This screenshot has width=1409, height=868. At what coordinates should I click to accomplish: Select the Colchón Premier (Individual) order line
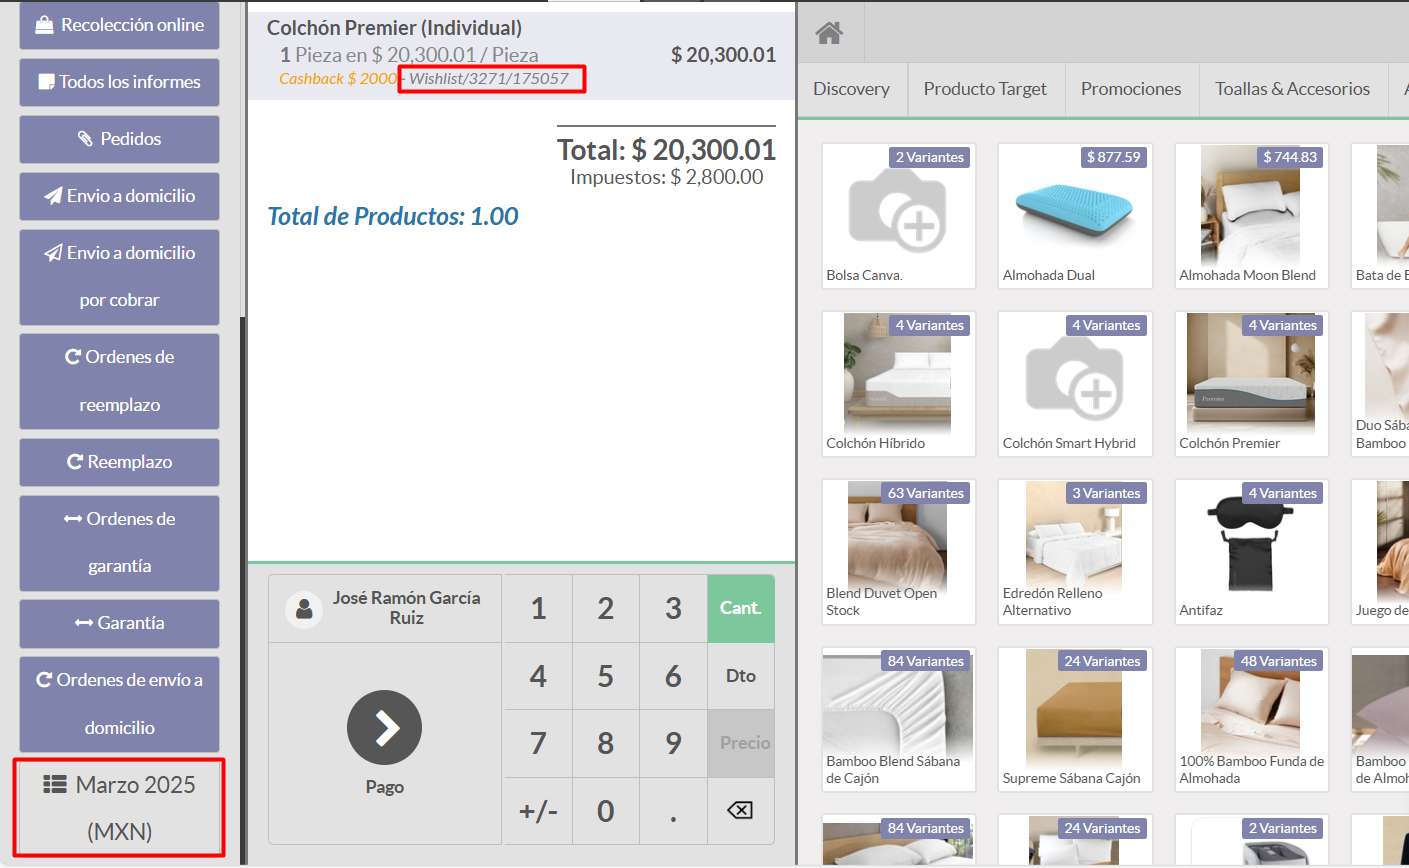(521, 55)
